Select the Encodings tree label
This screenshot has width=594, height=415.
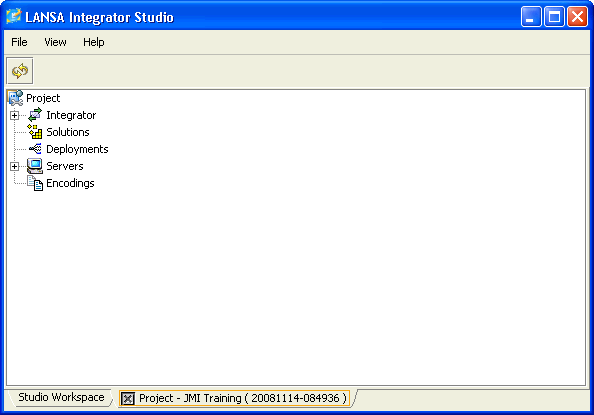[x=70, y=183]
